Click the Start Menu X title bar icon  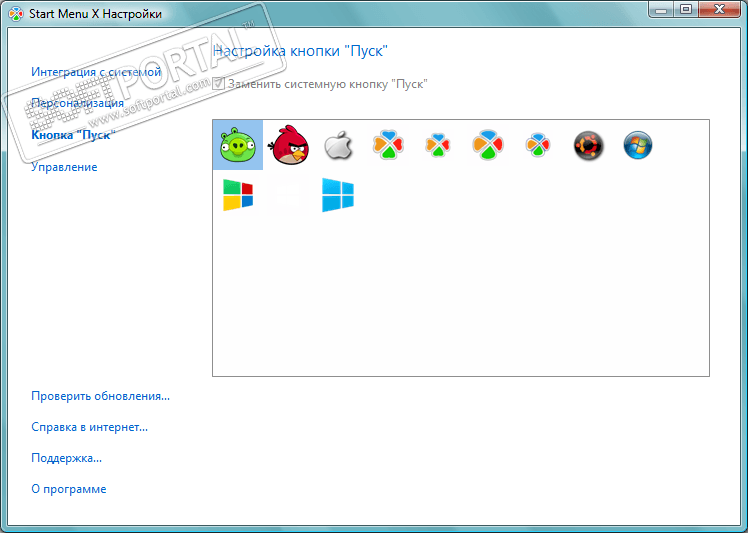coord(16,14)
